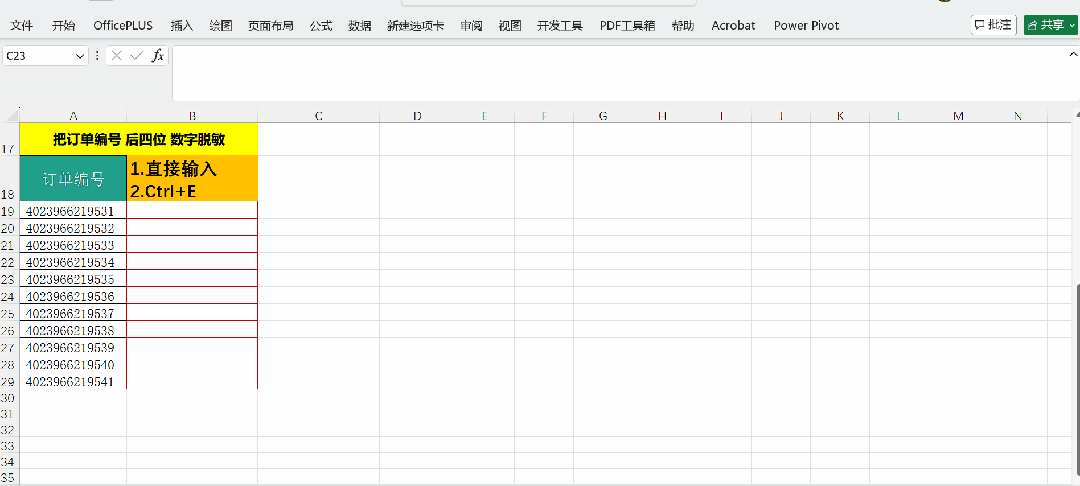Select row 30 header

[10, 398]
